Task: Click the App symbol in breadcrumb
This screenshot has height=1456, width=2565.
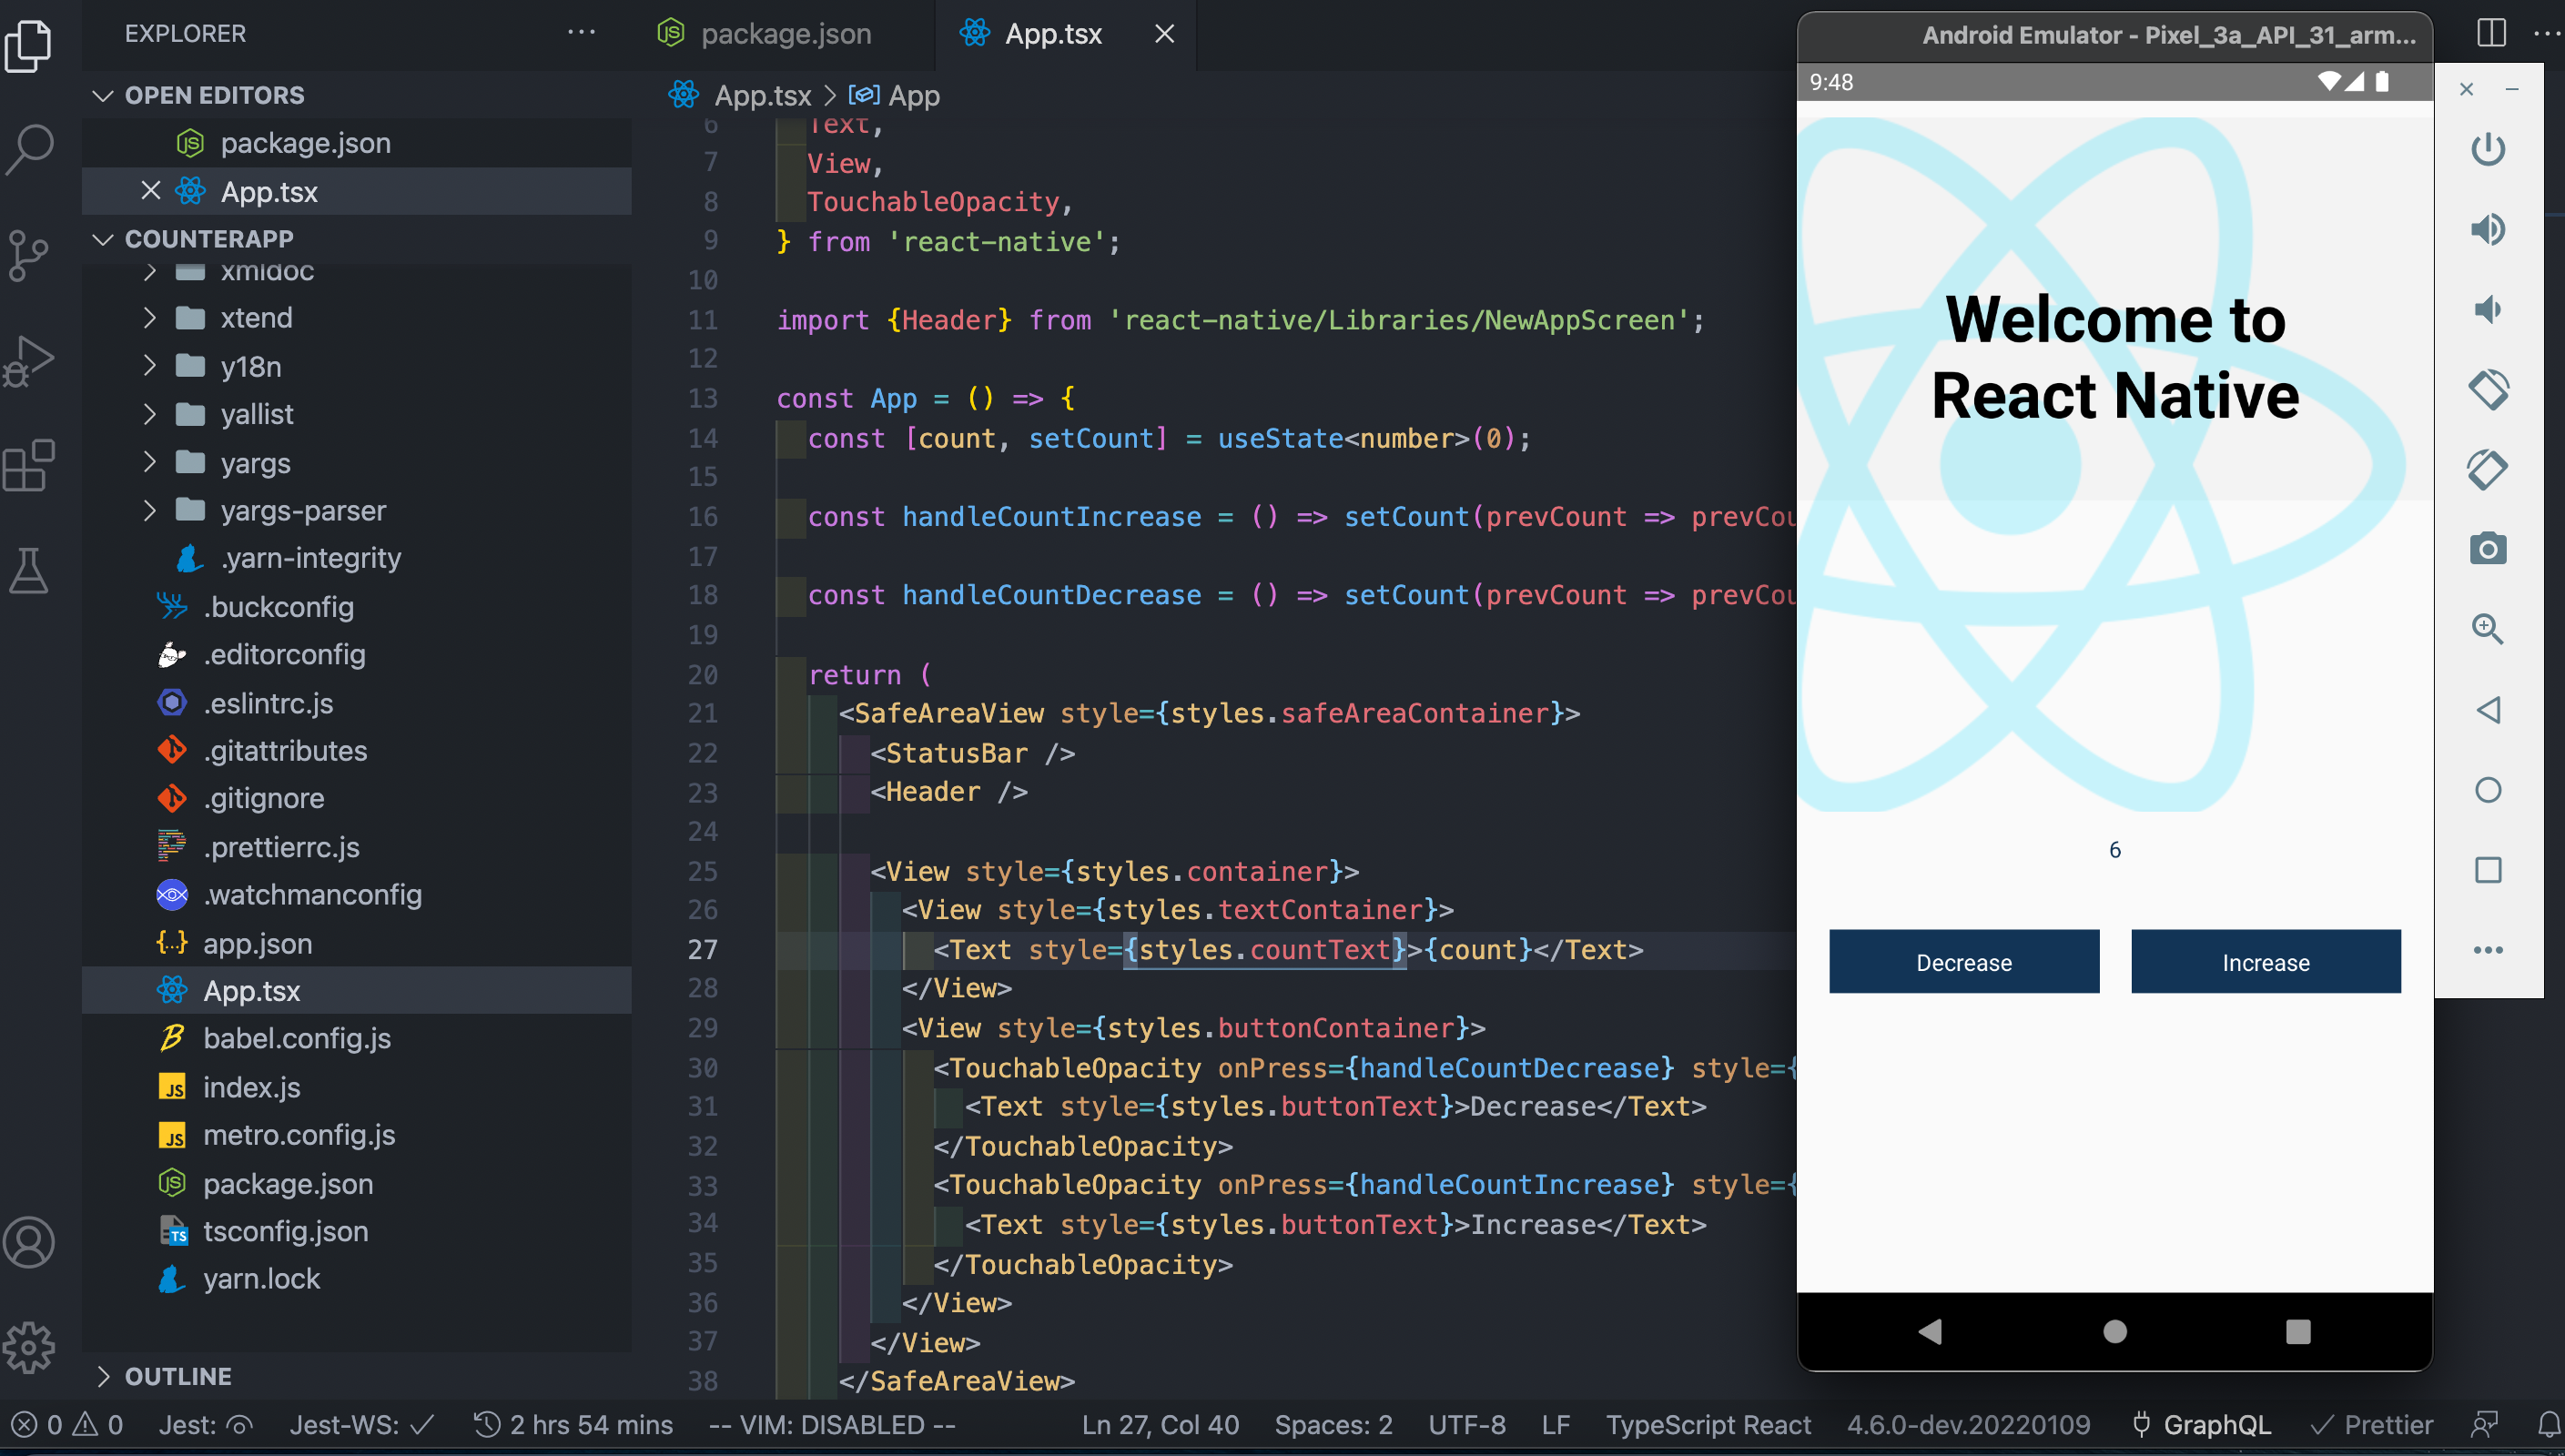Action: pos(914,96)
